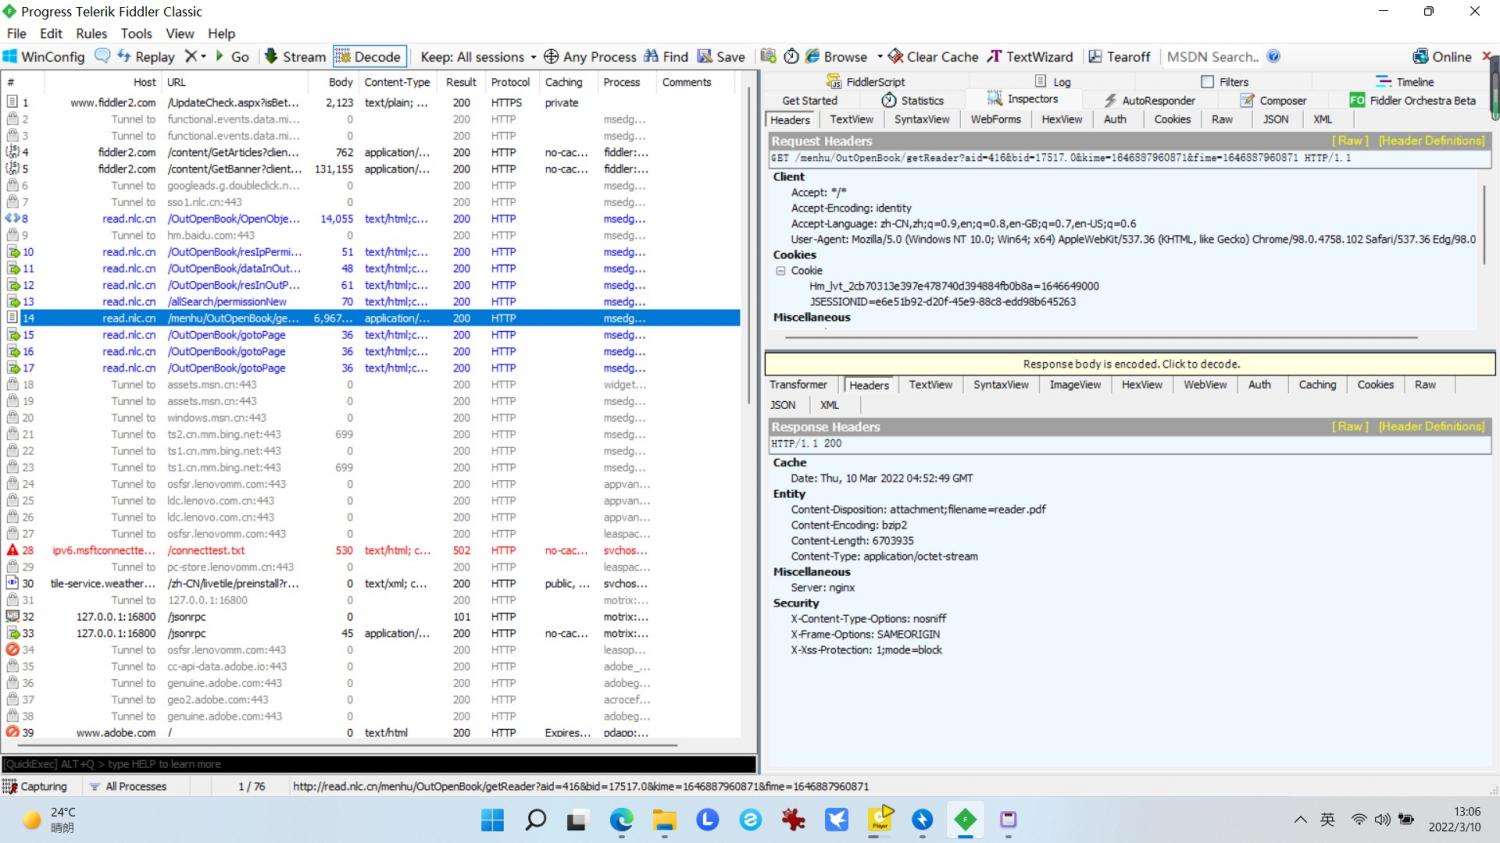
Task: Open Find in the toolbar
Action: click(x=666, y=57)
